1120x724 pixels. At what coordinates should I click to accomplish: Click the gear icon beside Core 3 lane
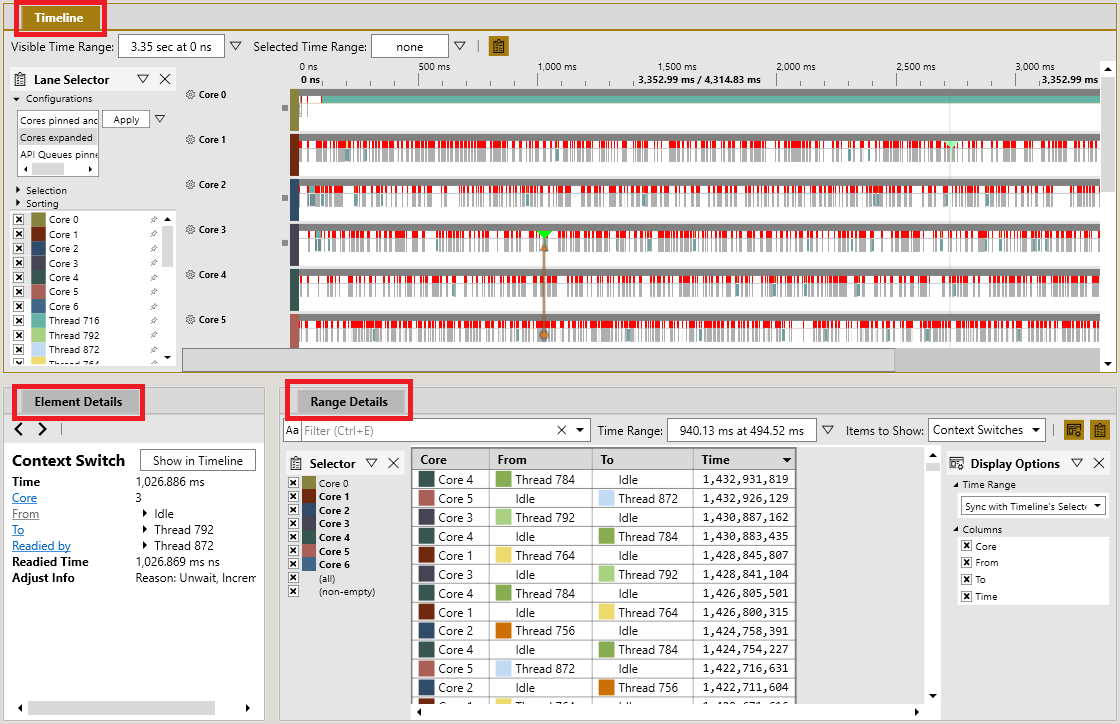pos(190,229)
